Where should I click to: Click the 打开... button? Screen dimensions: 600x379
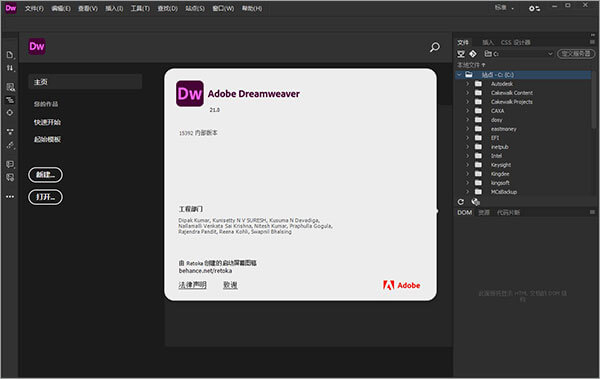(x=45, y=197)
